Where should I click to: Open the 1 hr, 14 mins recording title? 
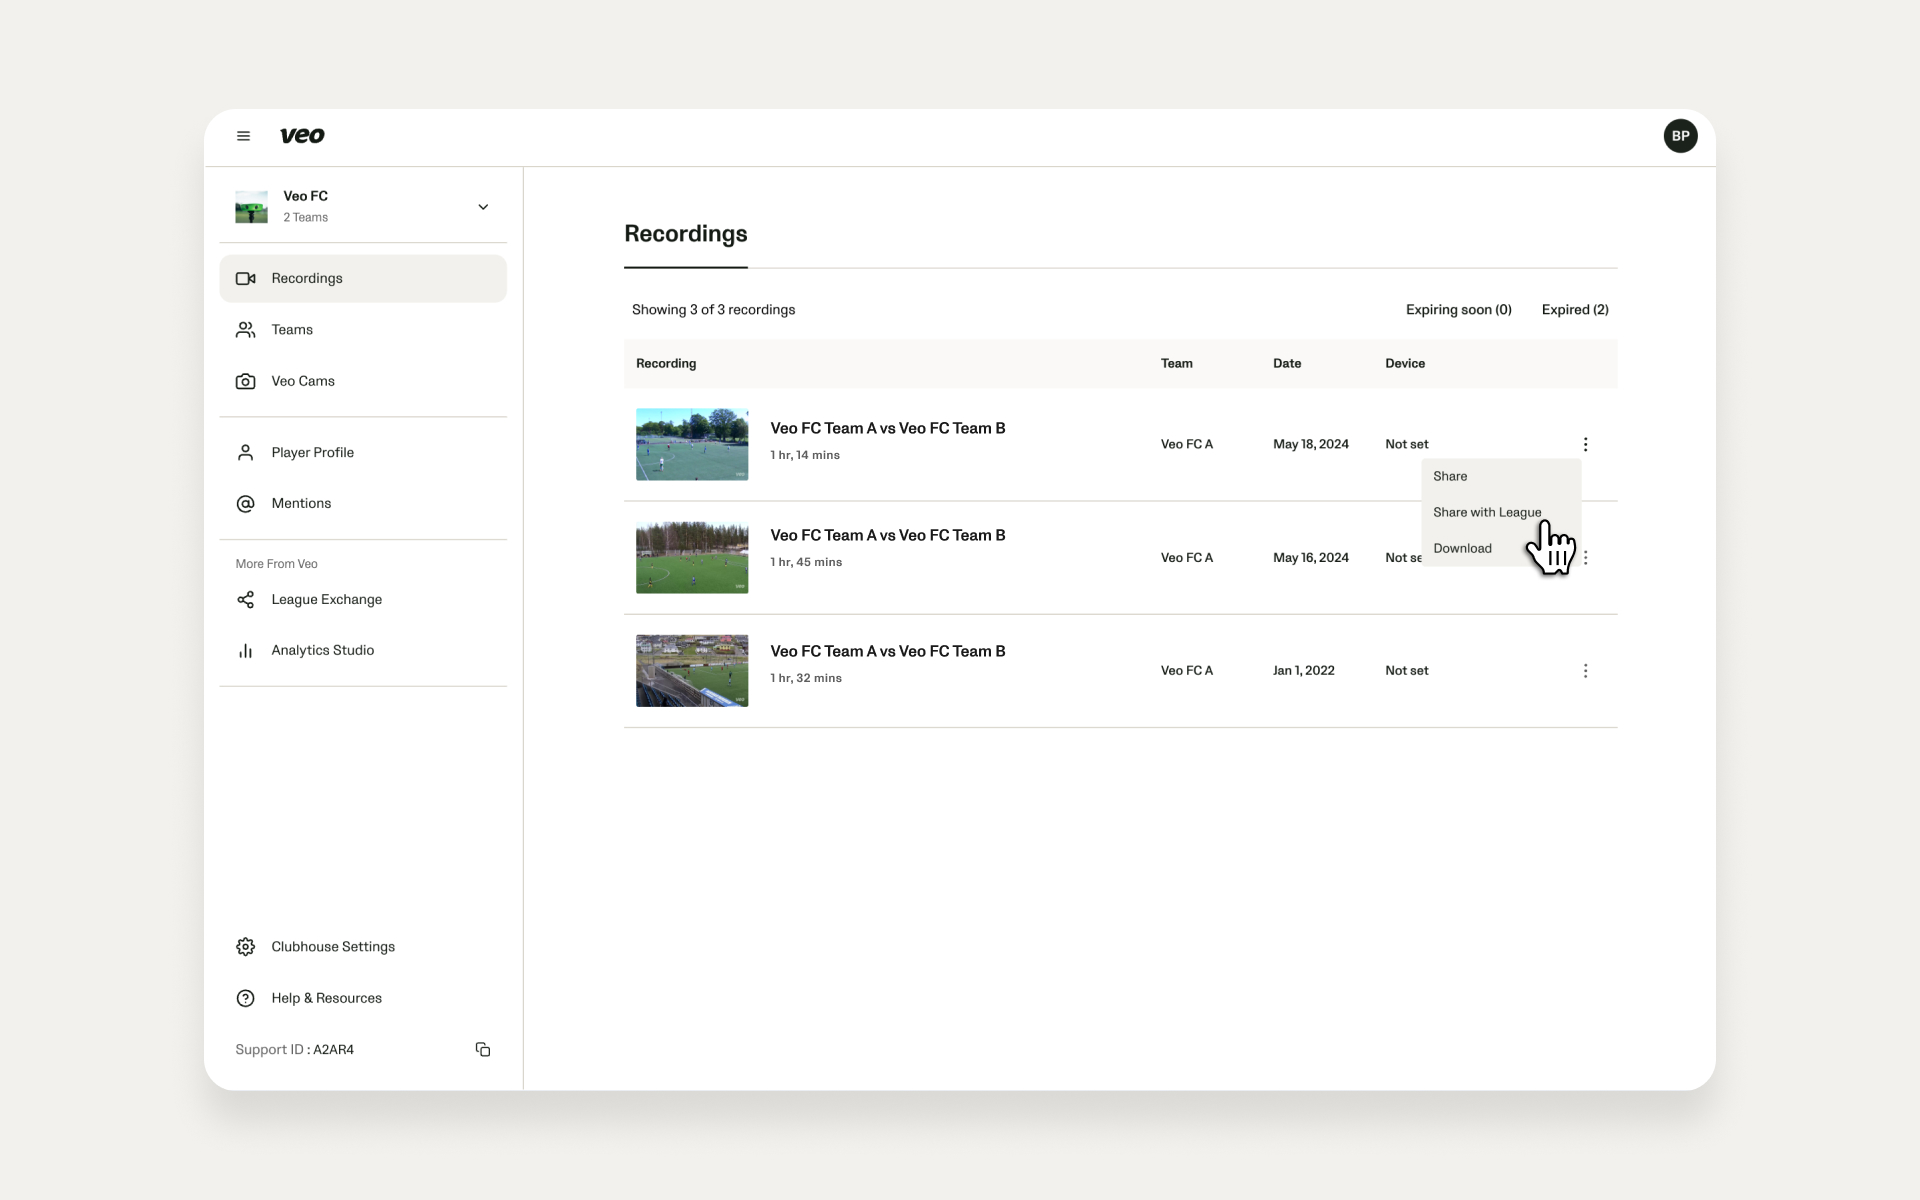[888, 428]
